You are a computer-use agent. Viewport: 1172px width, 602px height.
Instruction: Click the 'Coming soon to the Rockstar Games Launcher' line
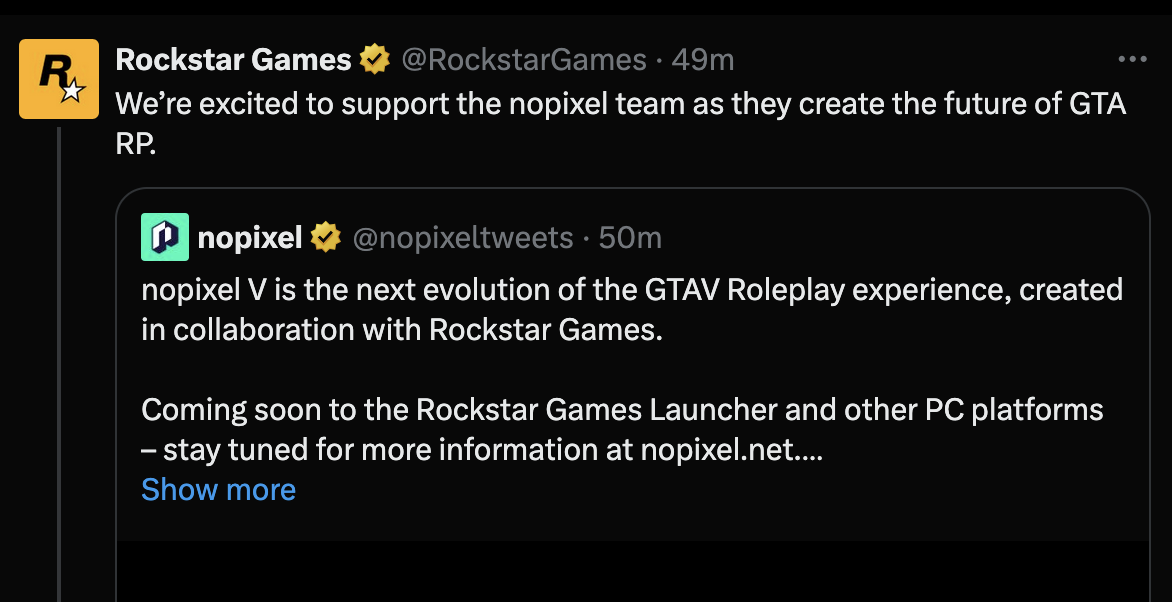(621, 410)
